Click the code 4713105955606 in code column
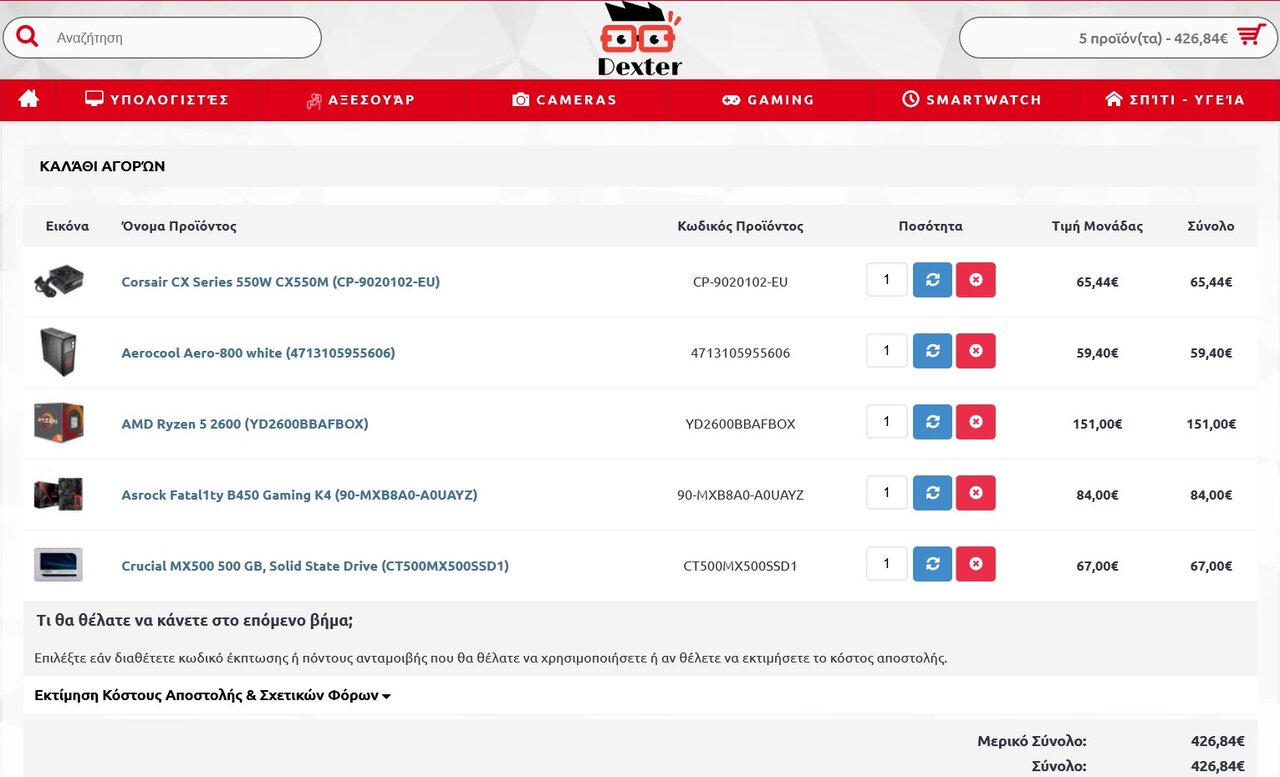This screenshot has width=1280, height=777. (x=740, y=353)
